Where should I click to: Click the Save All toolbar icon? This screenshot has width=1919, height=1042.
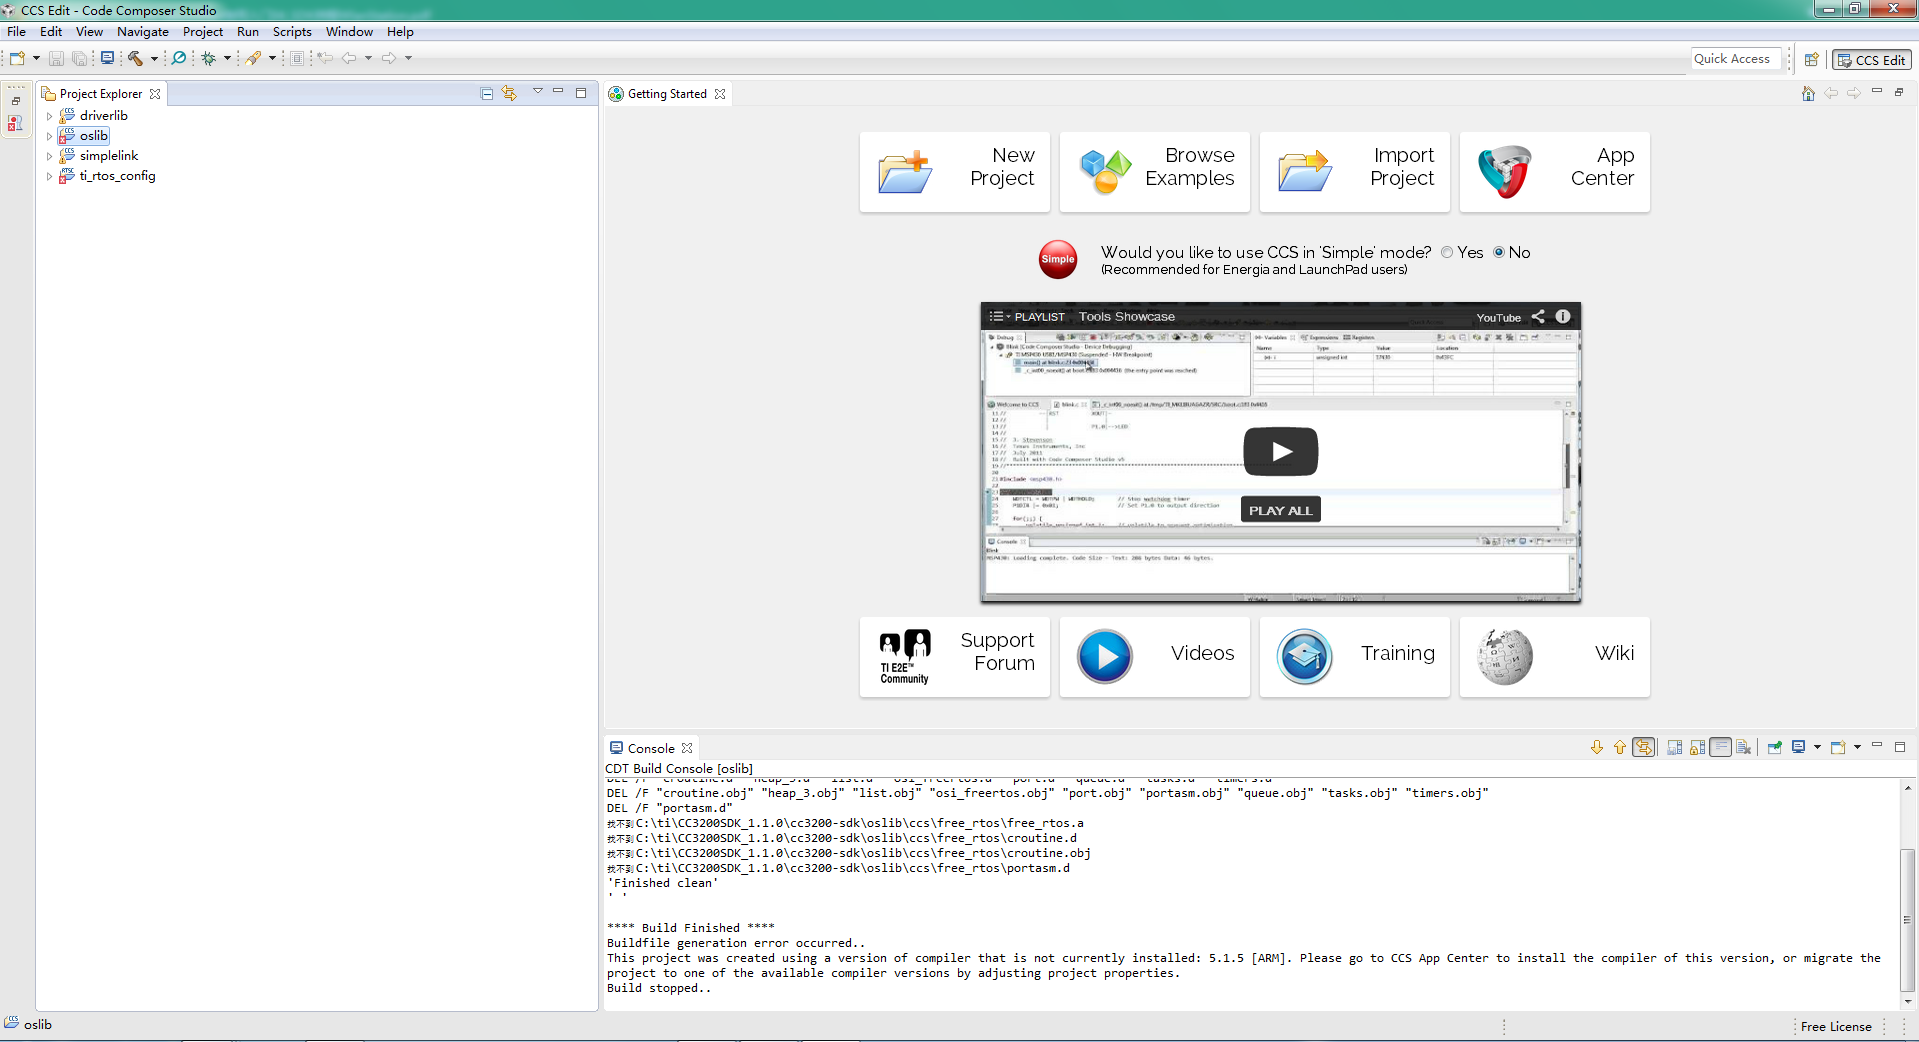79,58
